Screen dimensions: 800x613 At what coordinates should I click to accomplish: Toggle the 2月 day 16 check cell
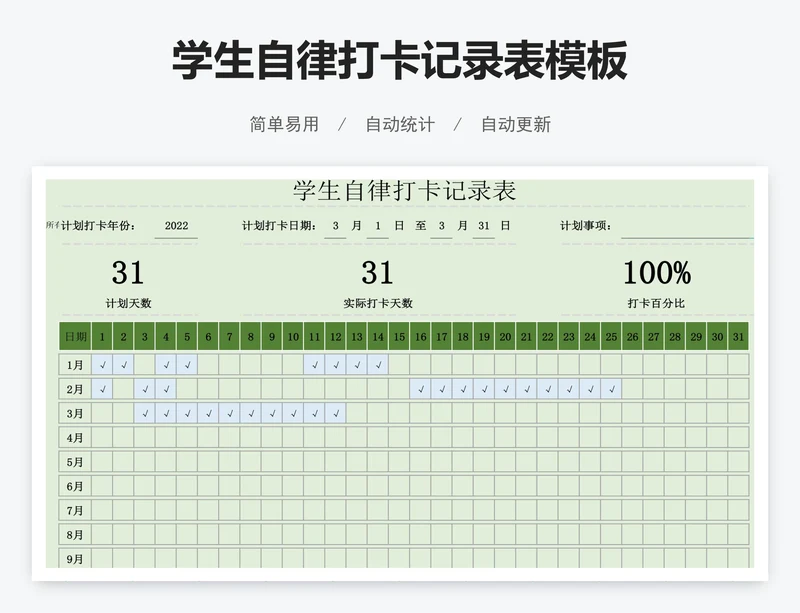pyautogui.click(x=420, y=389)
